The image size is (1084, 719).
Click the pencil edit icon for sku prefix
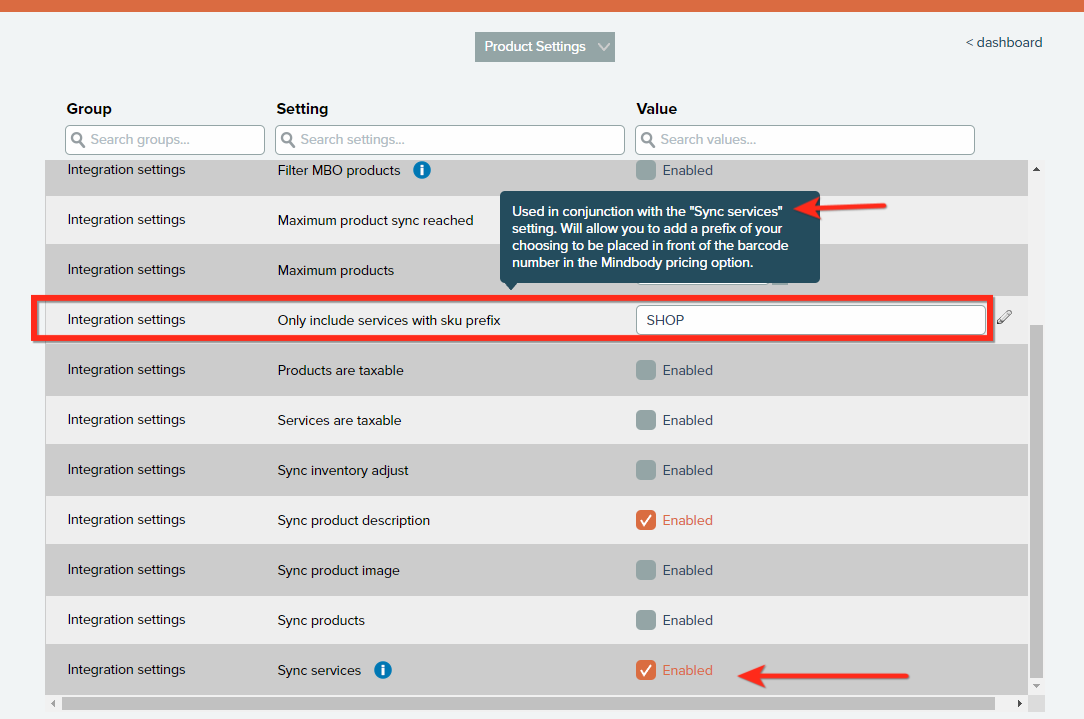(x=1004, y=318)
